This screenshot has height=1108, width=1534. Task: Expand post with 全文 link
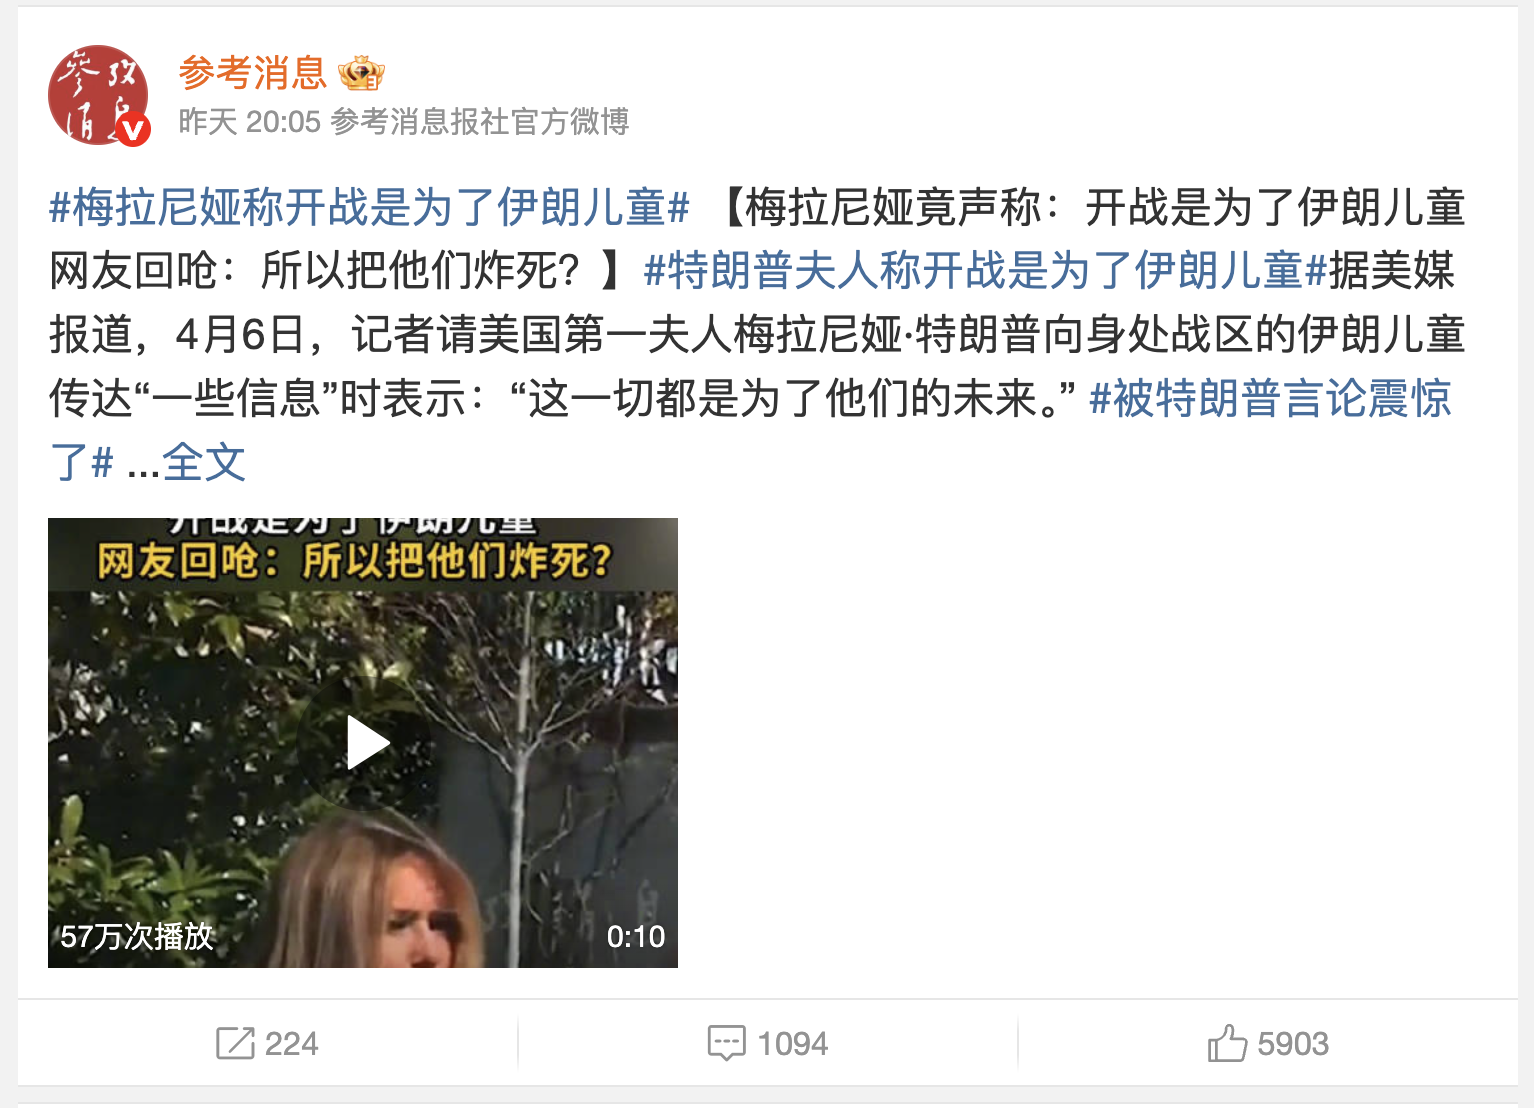point(204,462)
